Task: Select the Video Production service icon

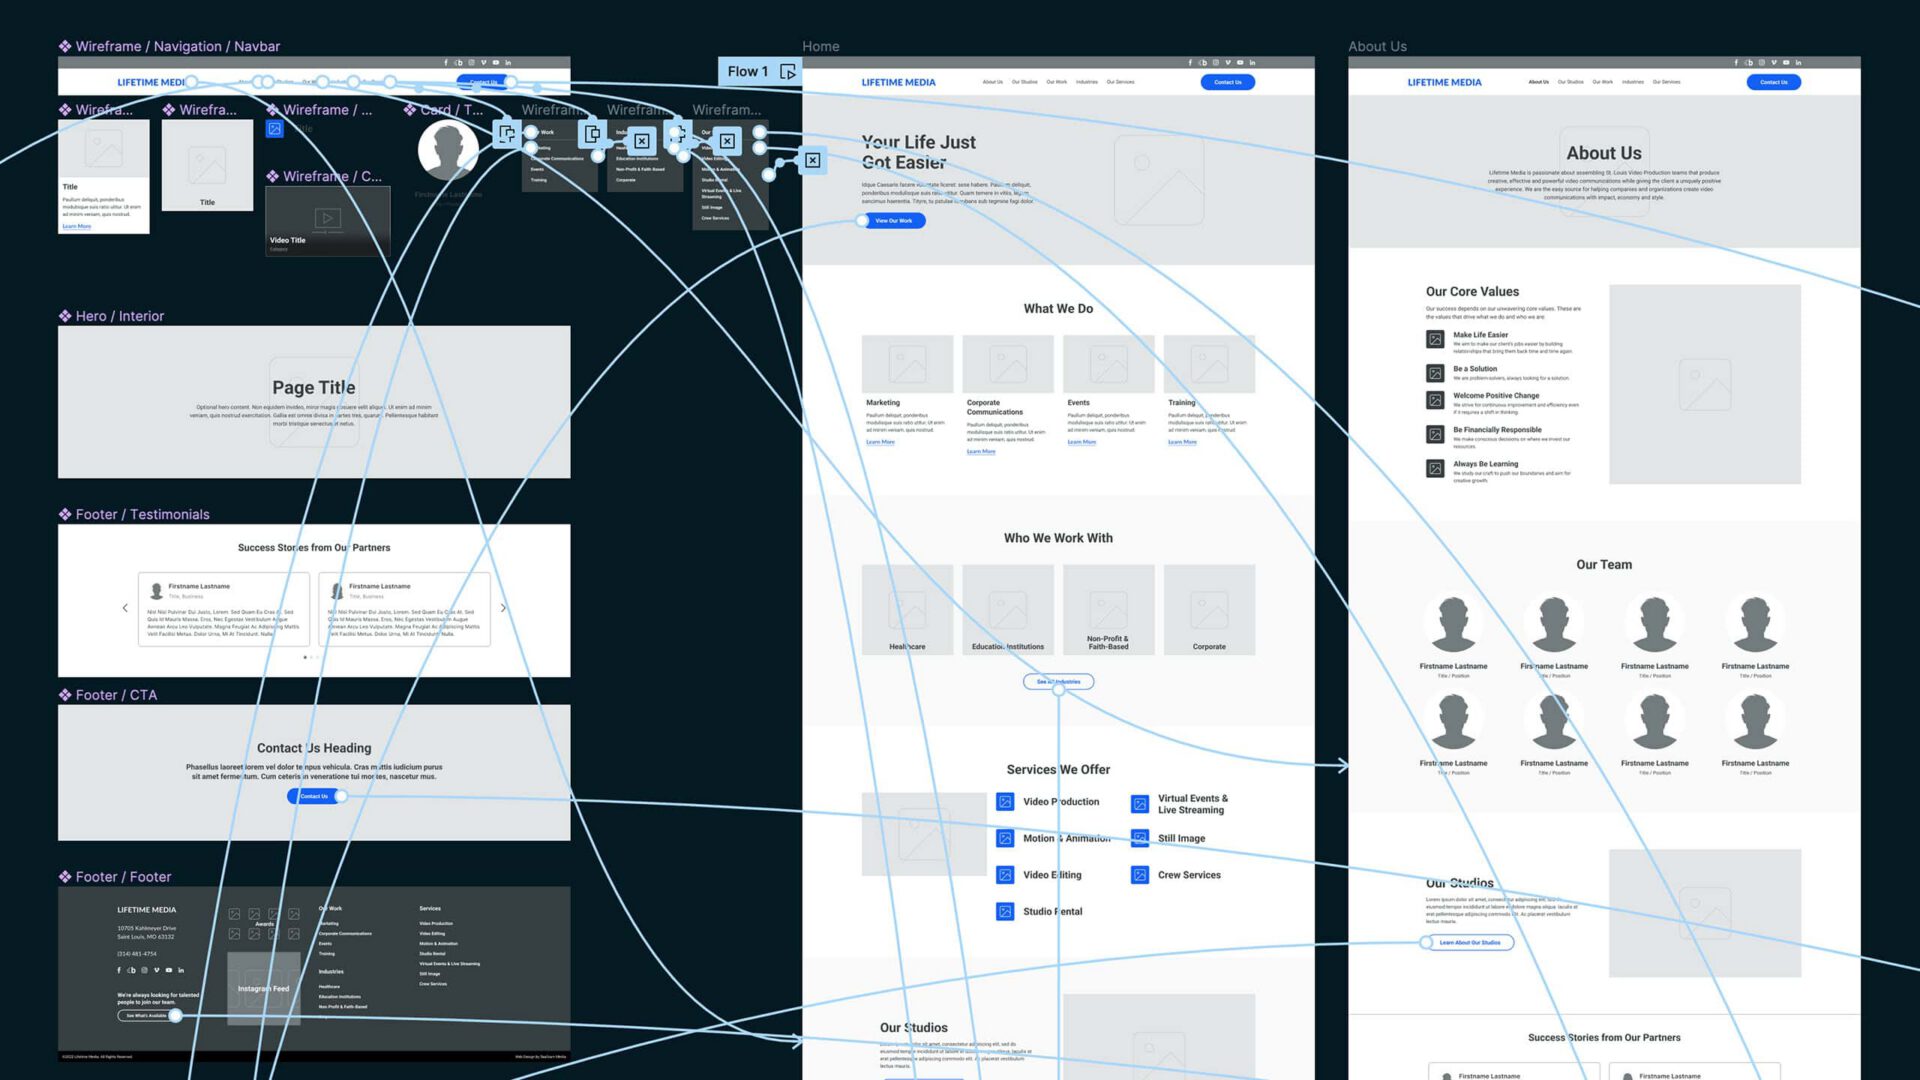Action: coord(1003,801)
